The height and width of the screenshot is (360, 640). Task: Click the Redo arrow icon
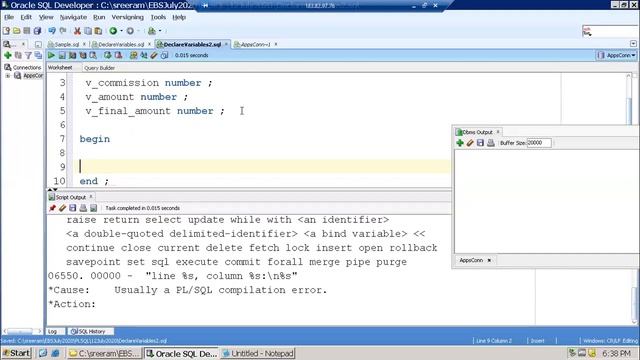click(63, 31)
